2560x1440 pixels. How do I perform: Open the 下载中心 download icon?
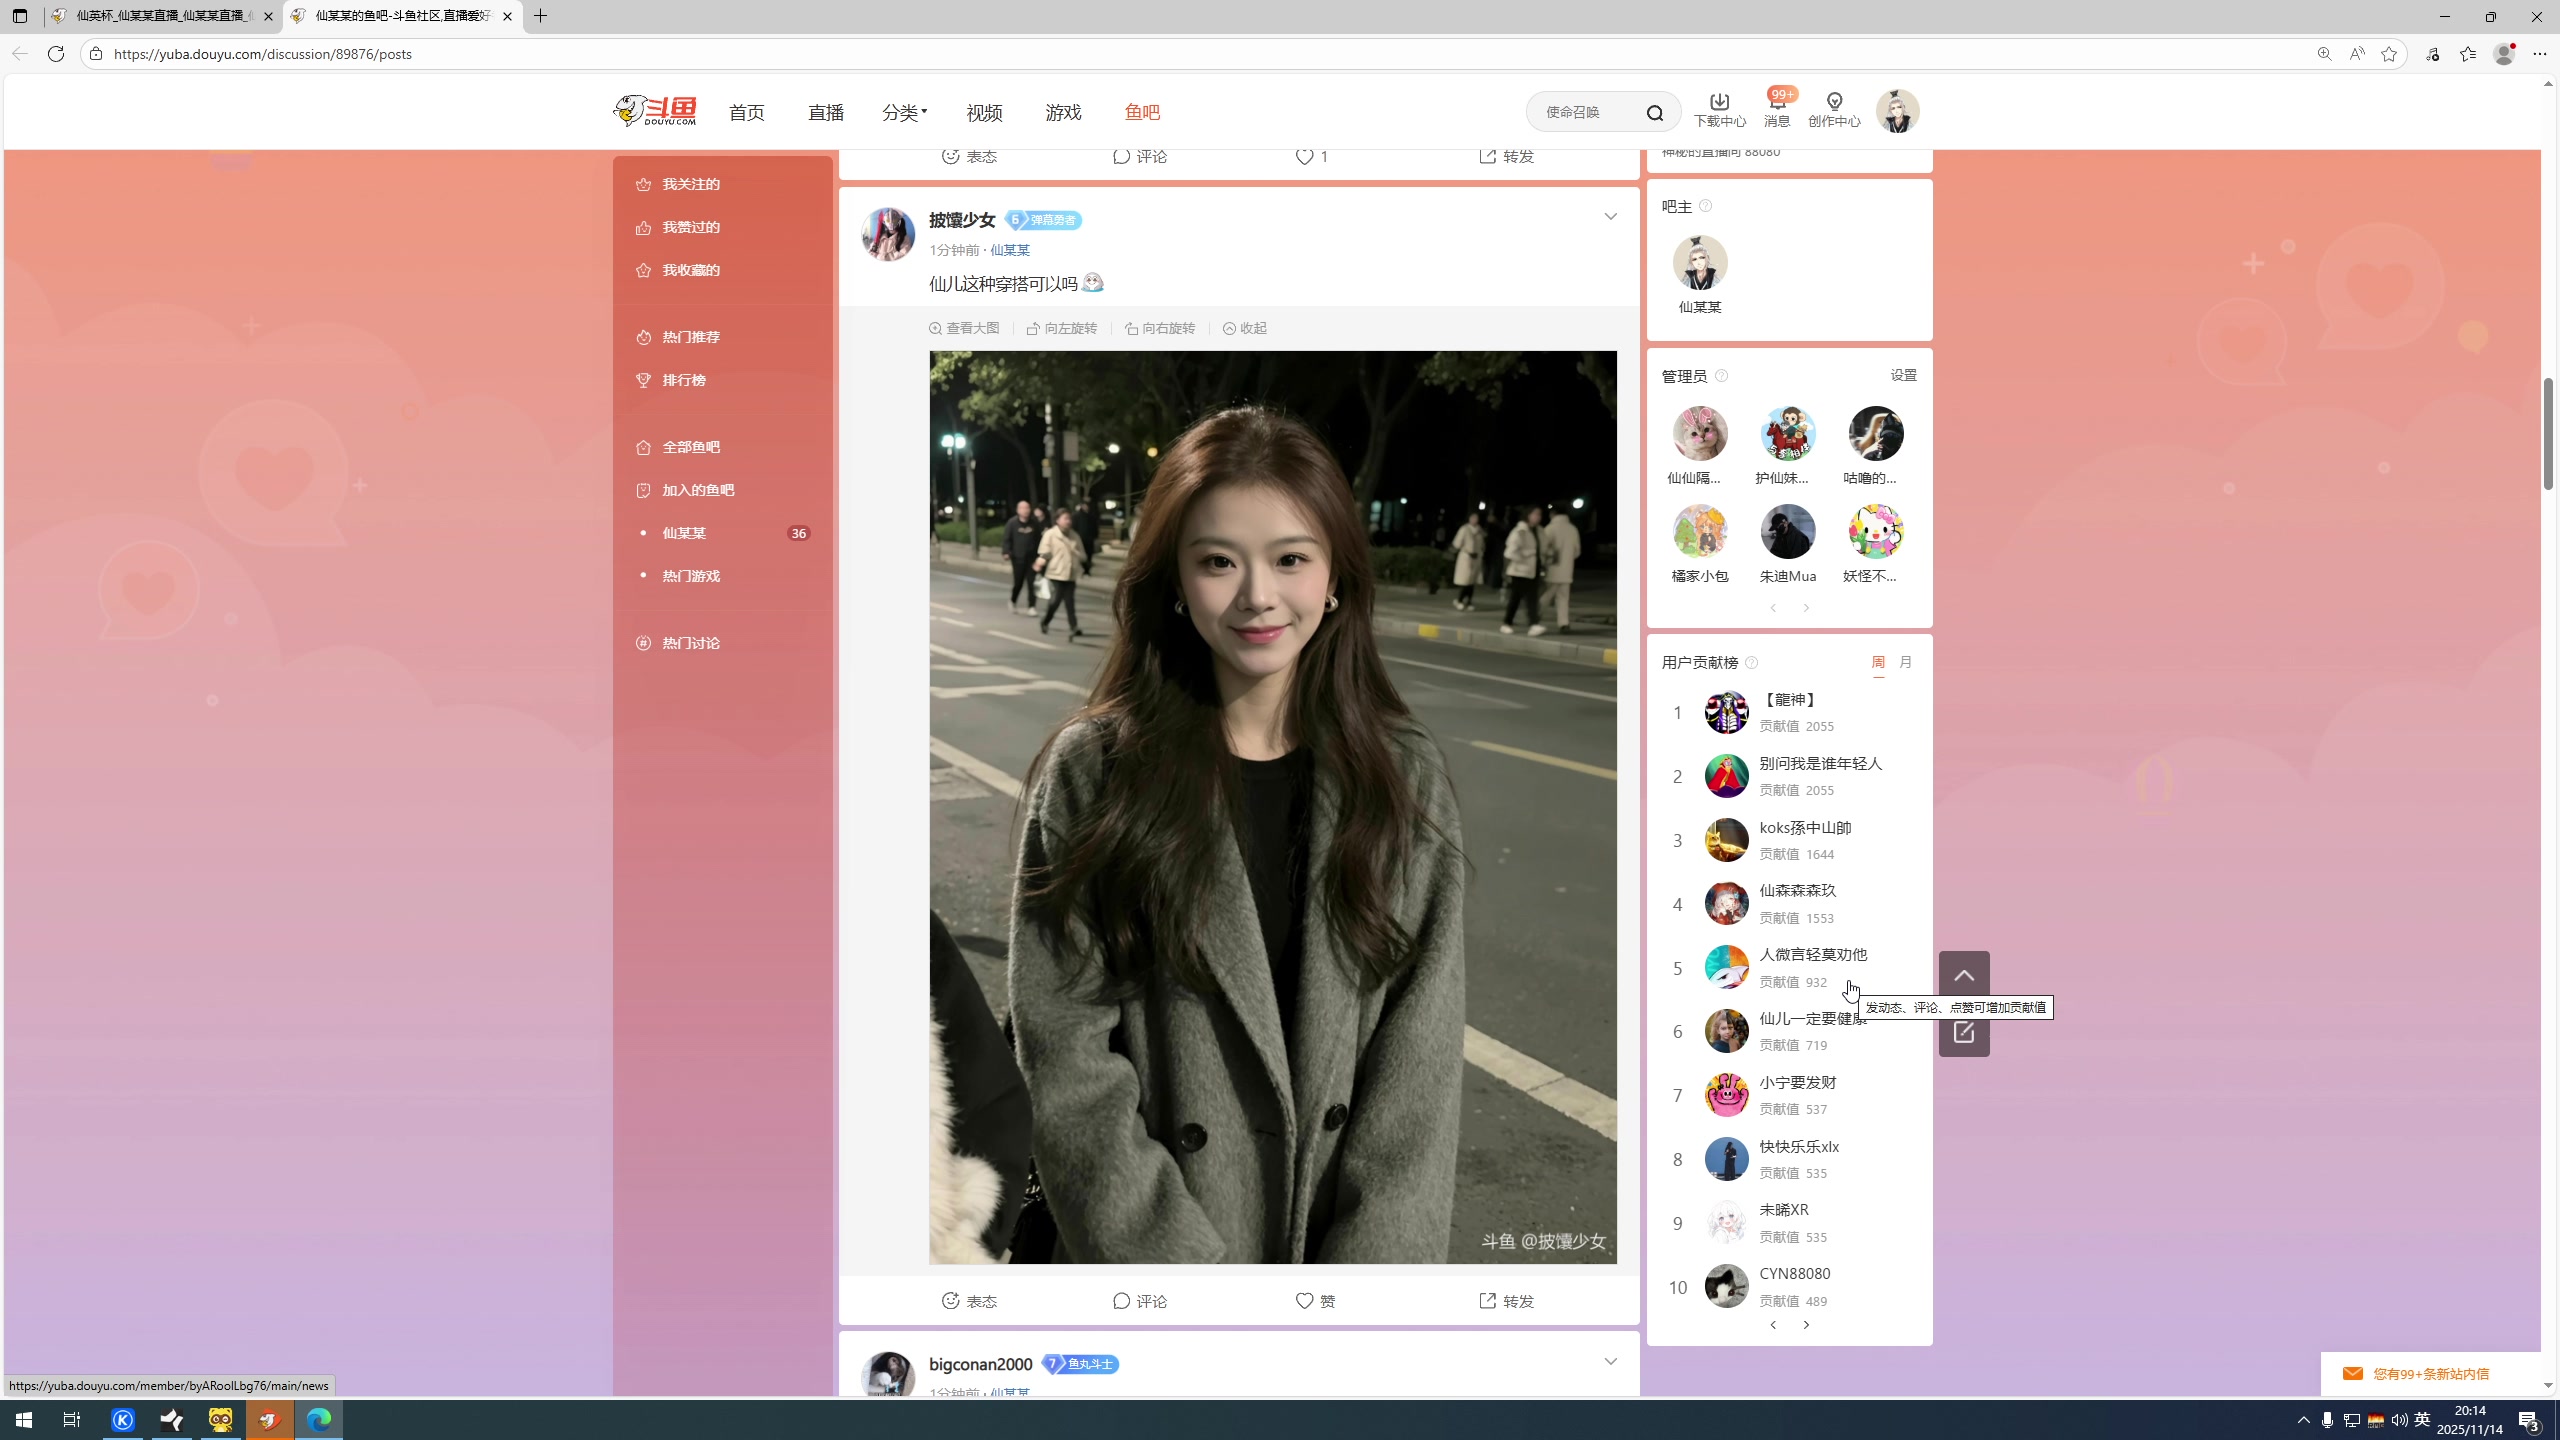pyautogui.click(x=1718, y=110)
